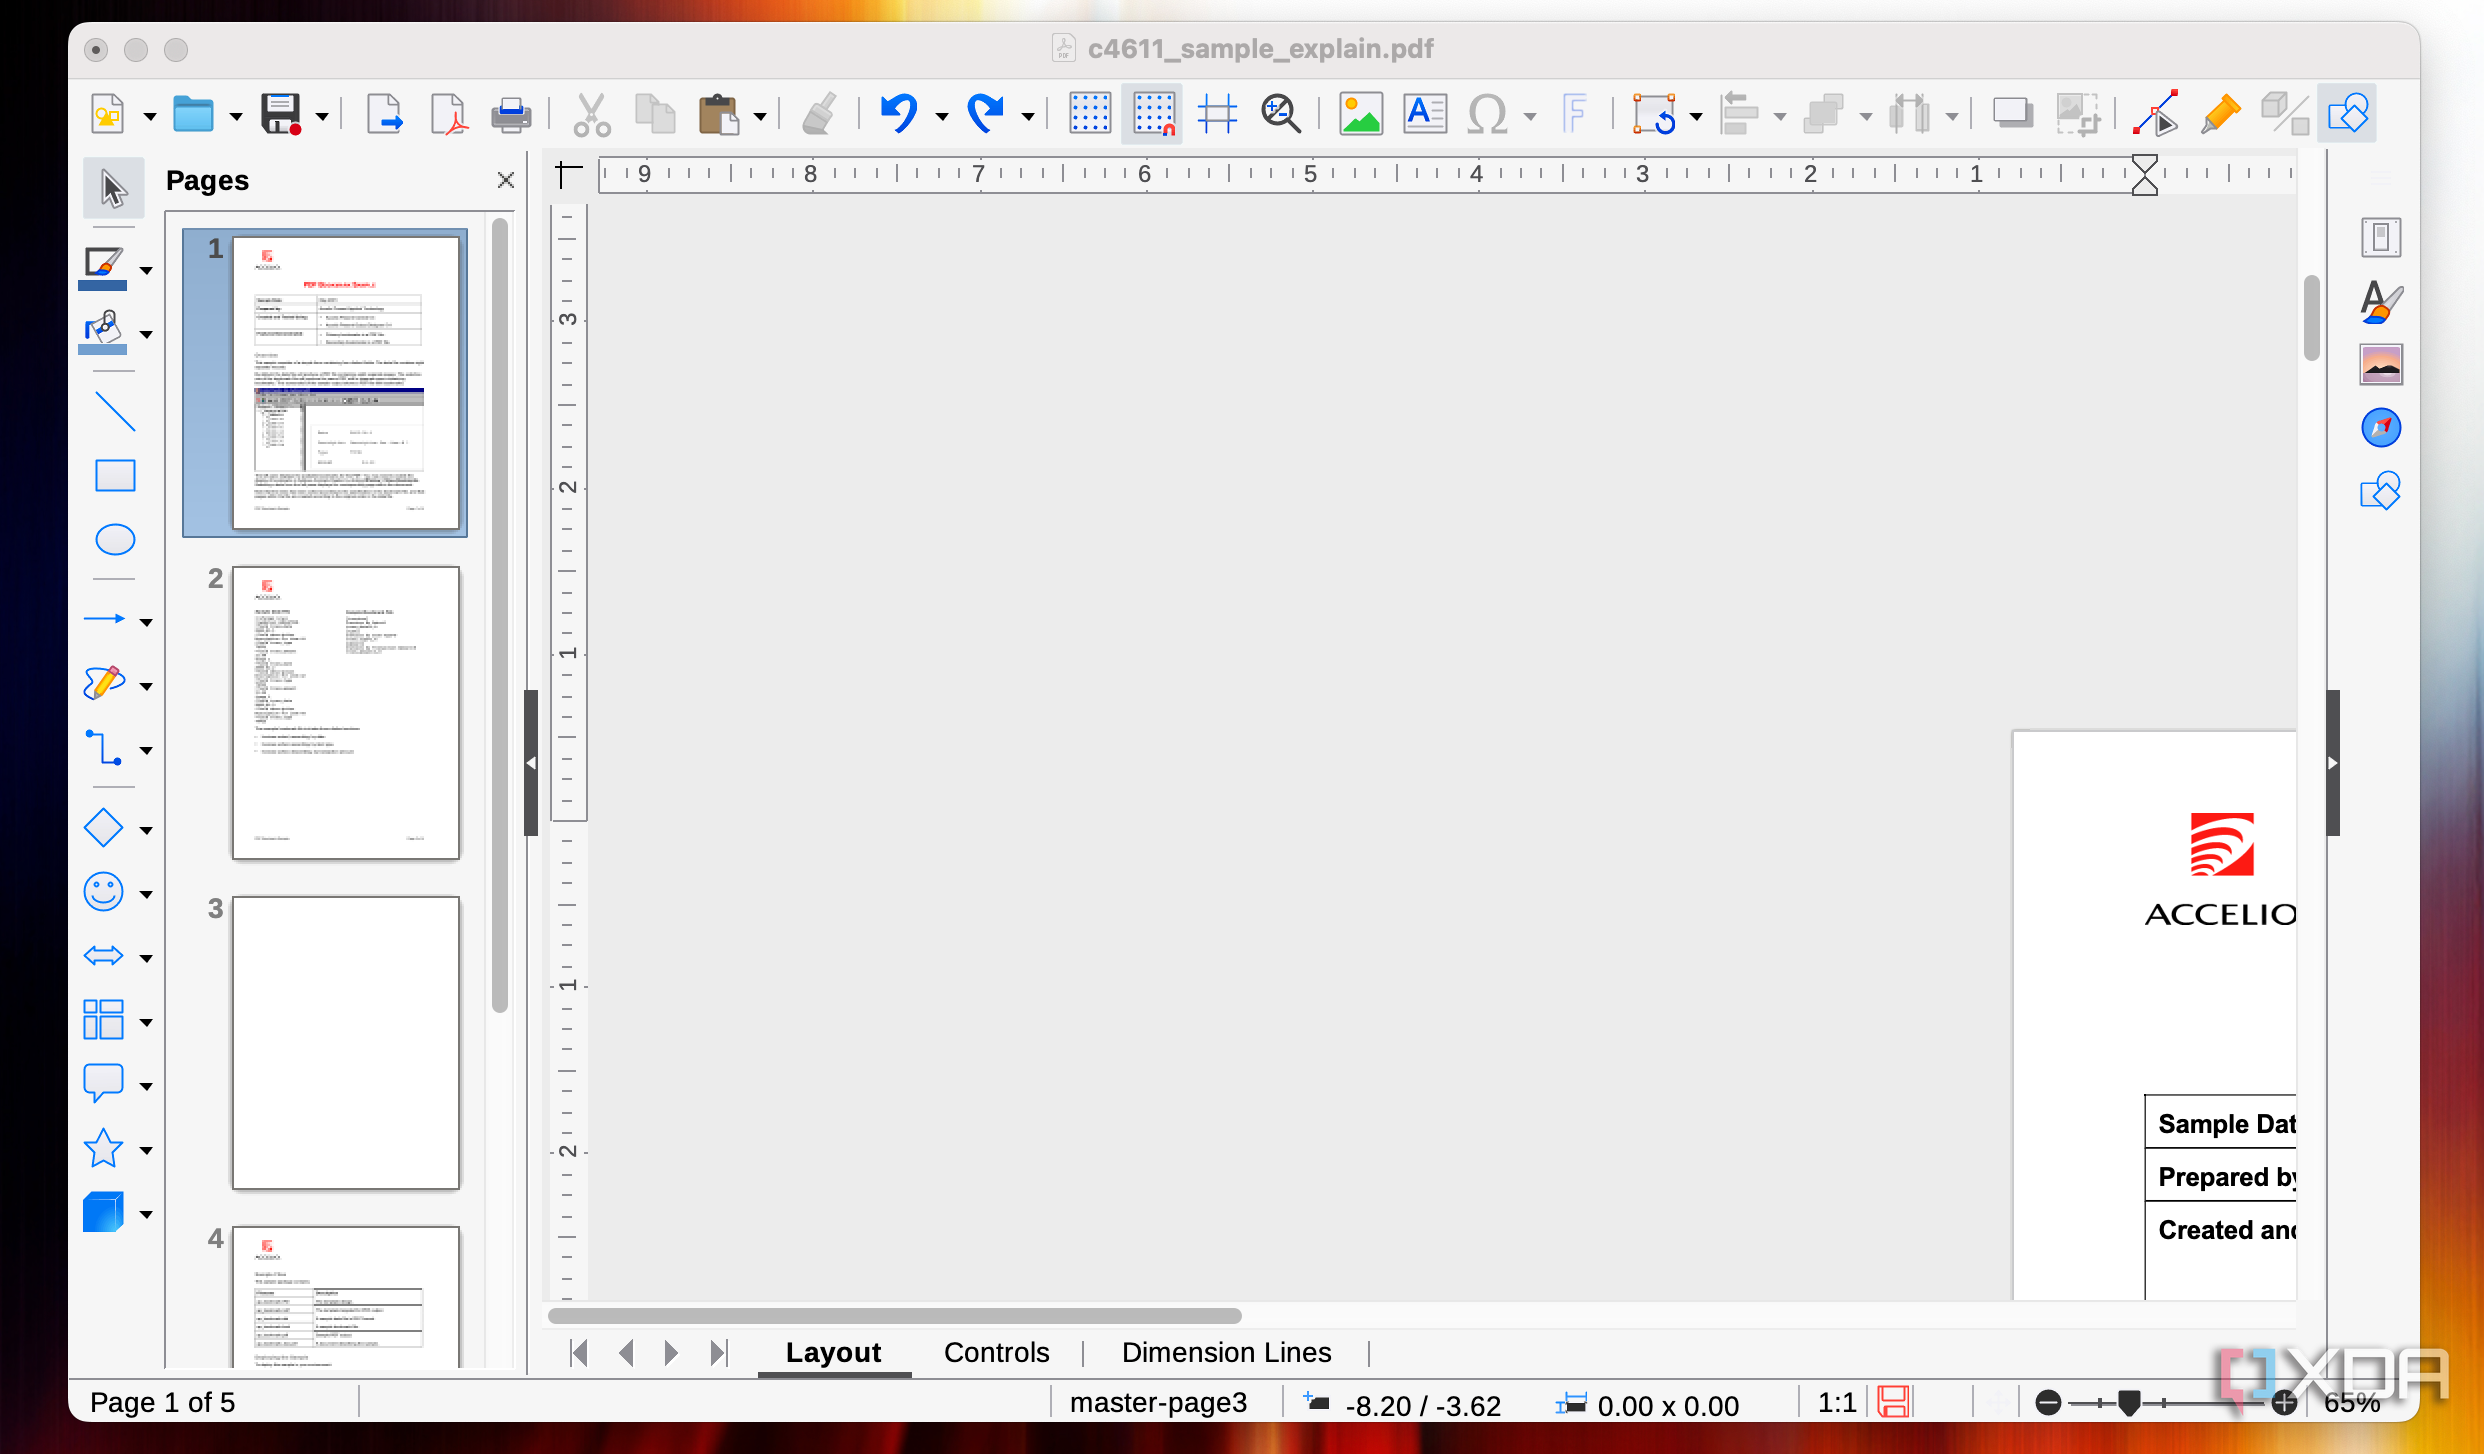Click Export as PDF icon

pos(449,114)
